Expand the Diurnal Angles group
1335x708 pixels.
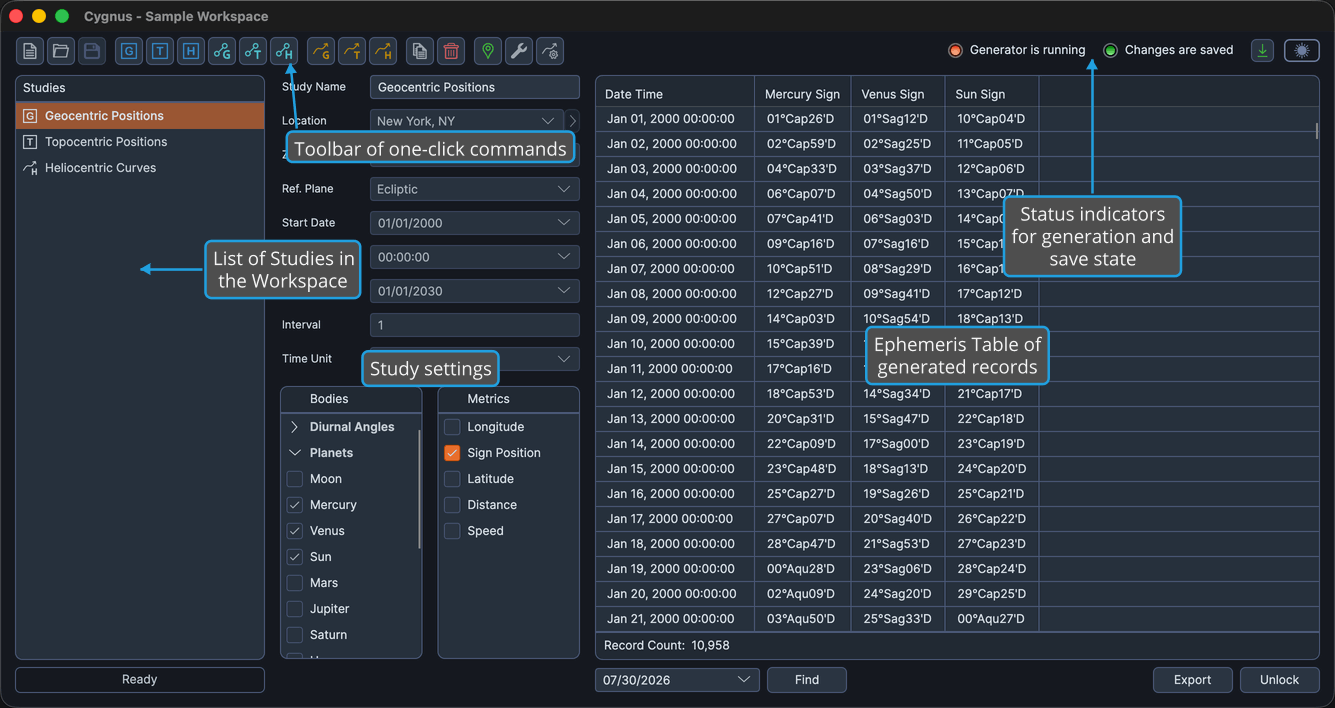(x=295, y=427)
